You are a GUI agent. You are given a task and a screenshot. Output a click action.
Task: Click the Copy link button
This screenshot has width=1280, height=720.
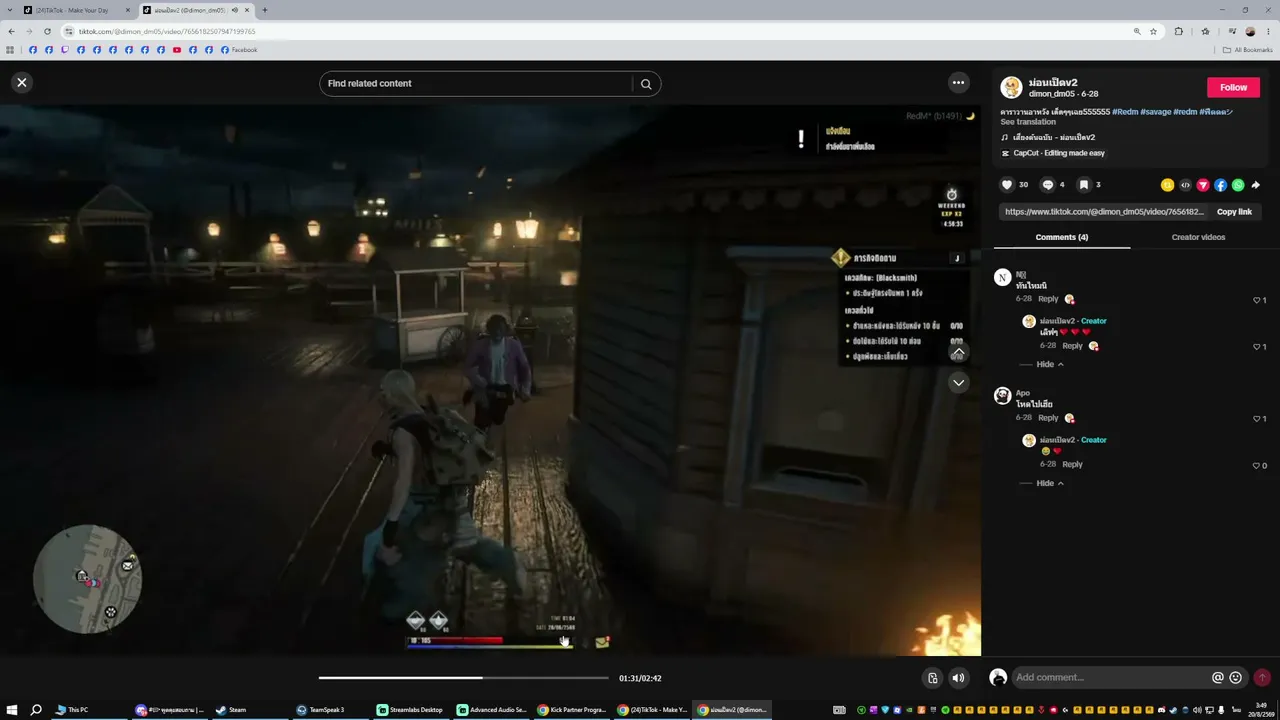click(x=1234, y=212)
